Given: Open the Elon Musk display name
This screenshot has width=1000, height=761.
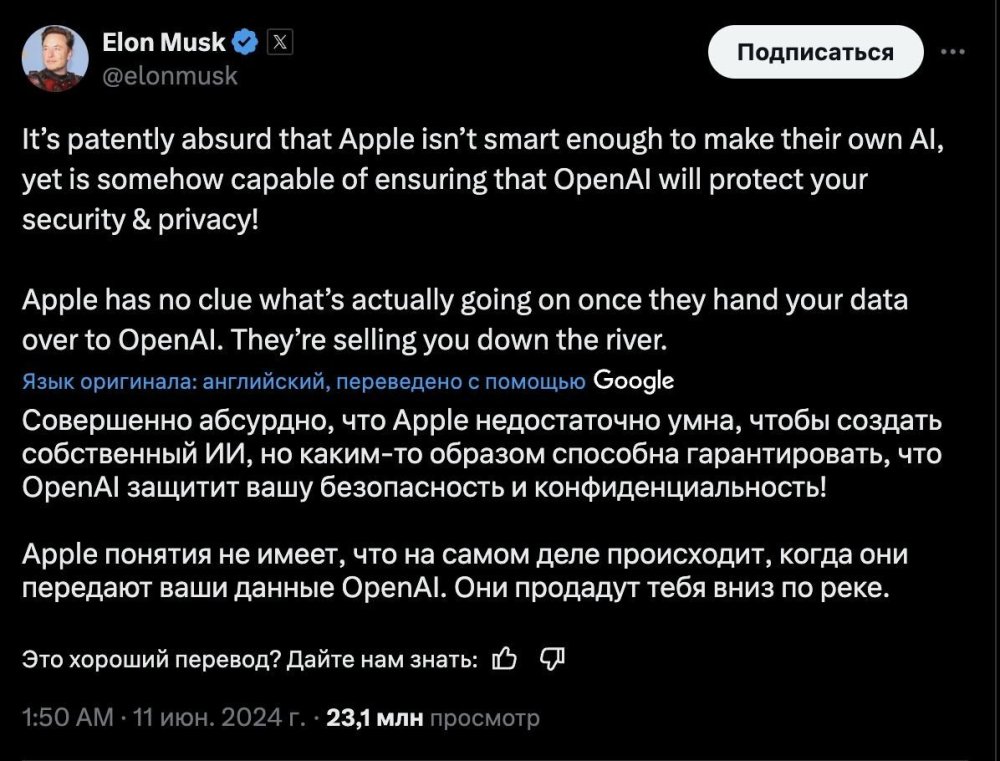Looking at the screenshot, I should click(164, 42).
